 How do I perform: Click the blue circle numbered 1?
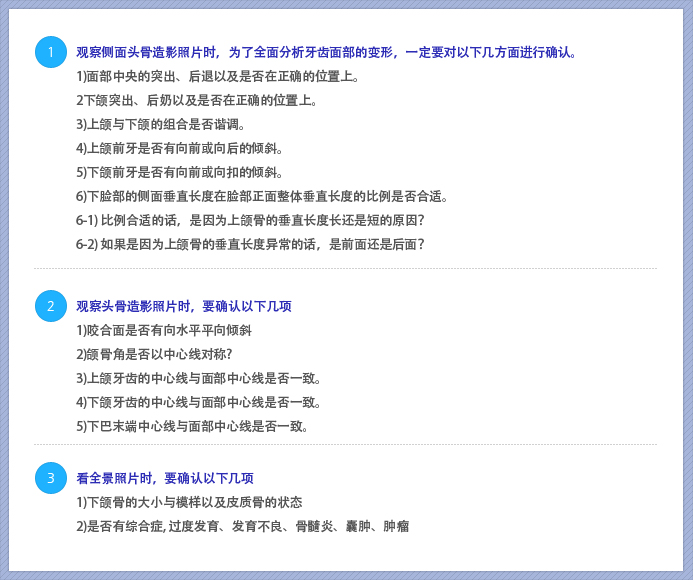(x=51, y=52)
